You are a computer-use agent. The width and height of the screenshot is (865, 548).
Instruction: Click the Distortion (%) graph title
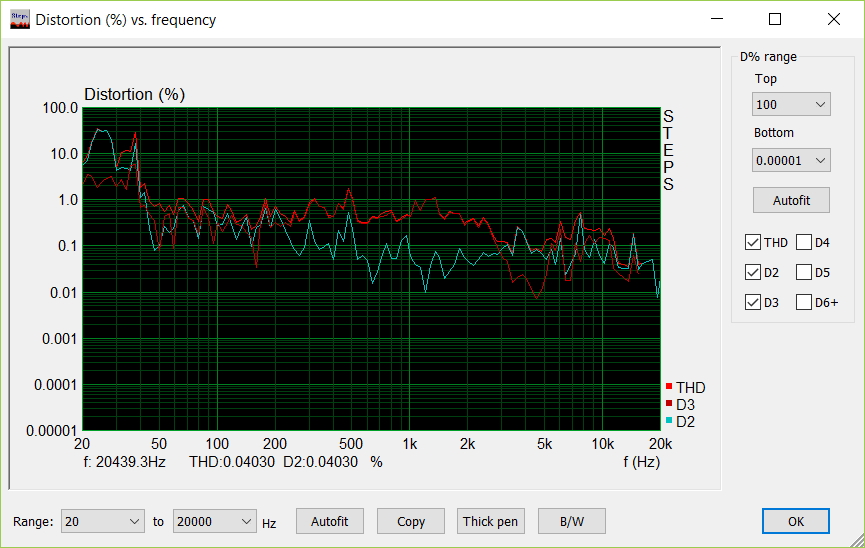pos(134,94)
